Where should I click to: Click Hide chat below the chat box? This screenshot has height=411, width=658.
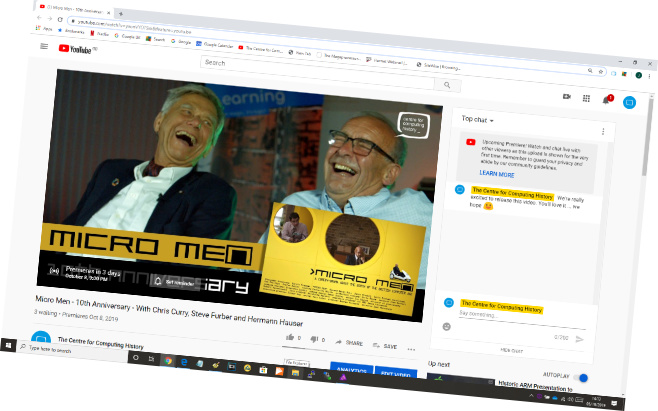(x=512, y=350)
